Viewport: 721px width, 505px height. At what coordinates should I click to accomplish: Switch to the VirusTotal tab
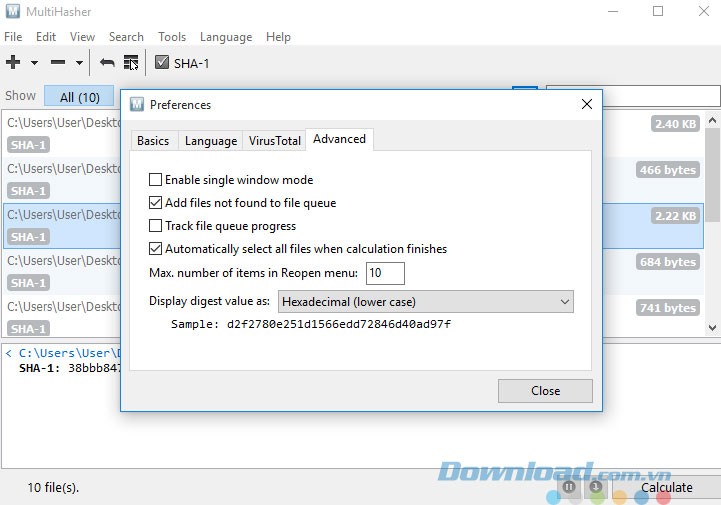tap(274, 141)
